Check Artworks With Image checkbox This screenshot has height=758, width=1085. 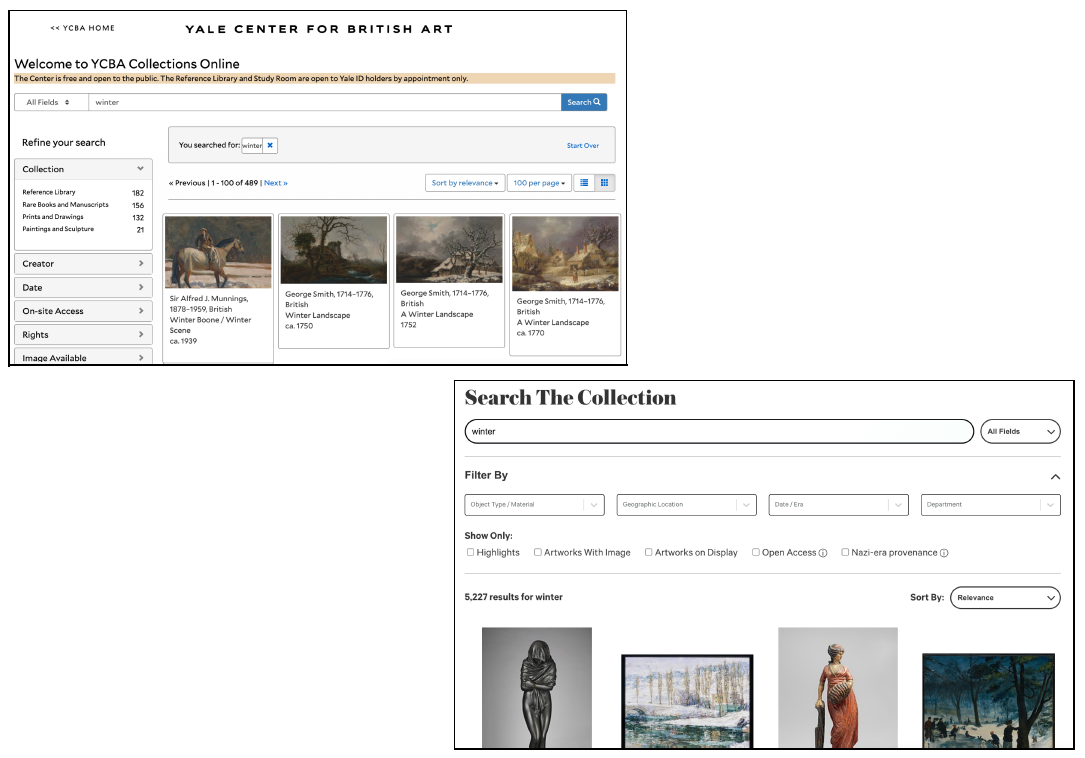(x=538, y=552)
